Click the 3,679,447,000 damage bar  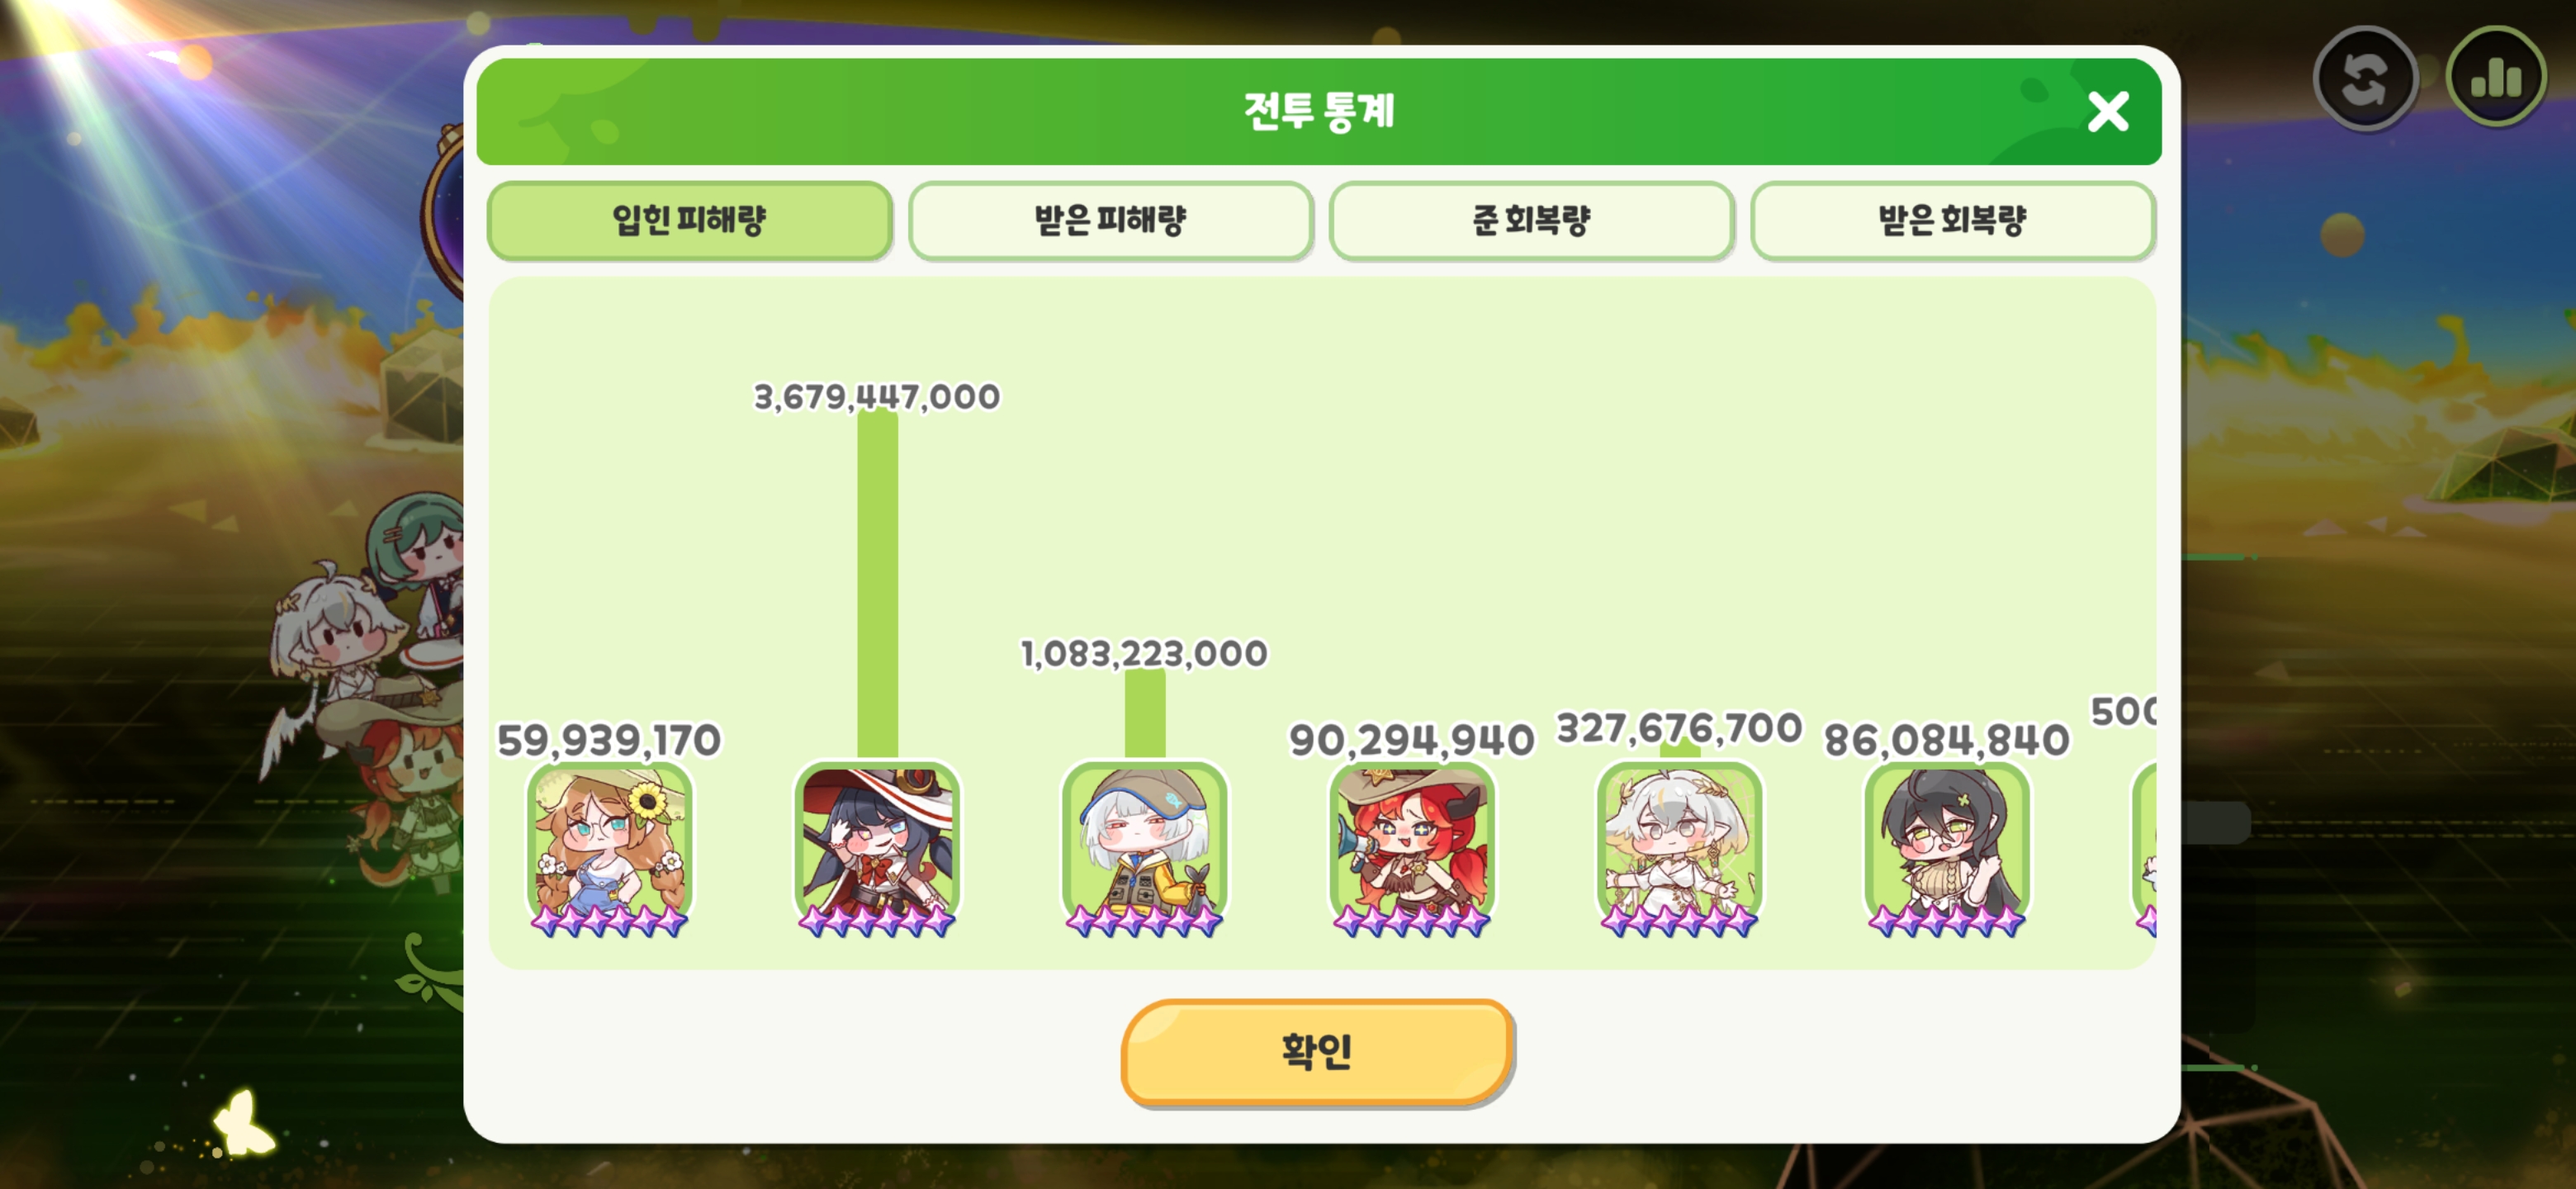877,585
